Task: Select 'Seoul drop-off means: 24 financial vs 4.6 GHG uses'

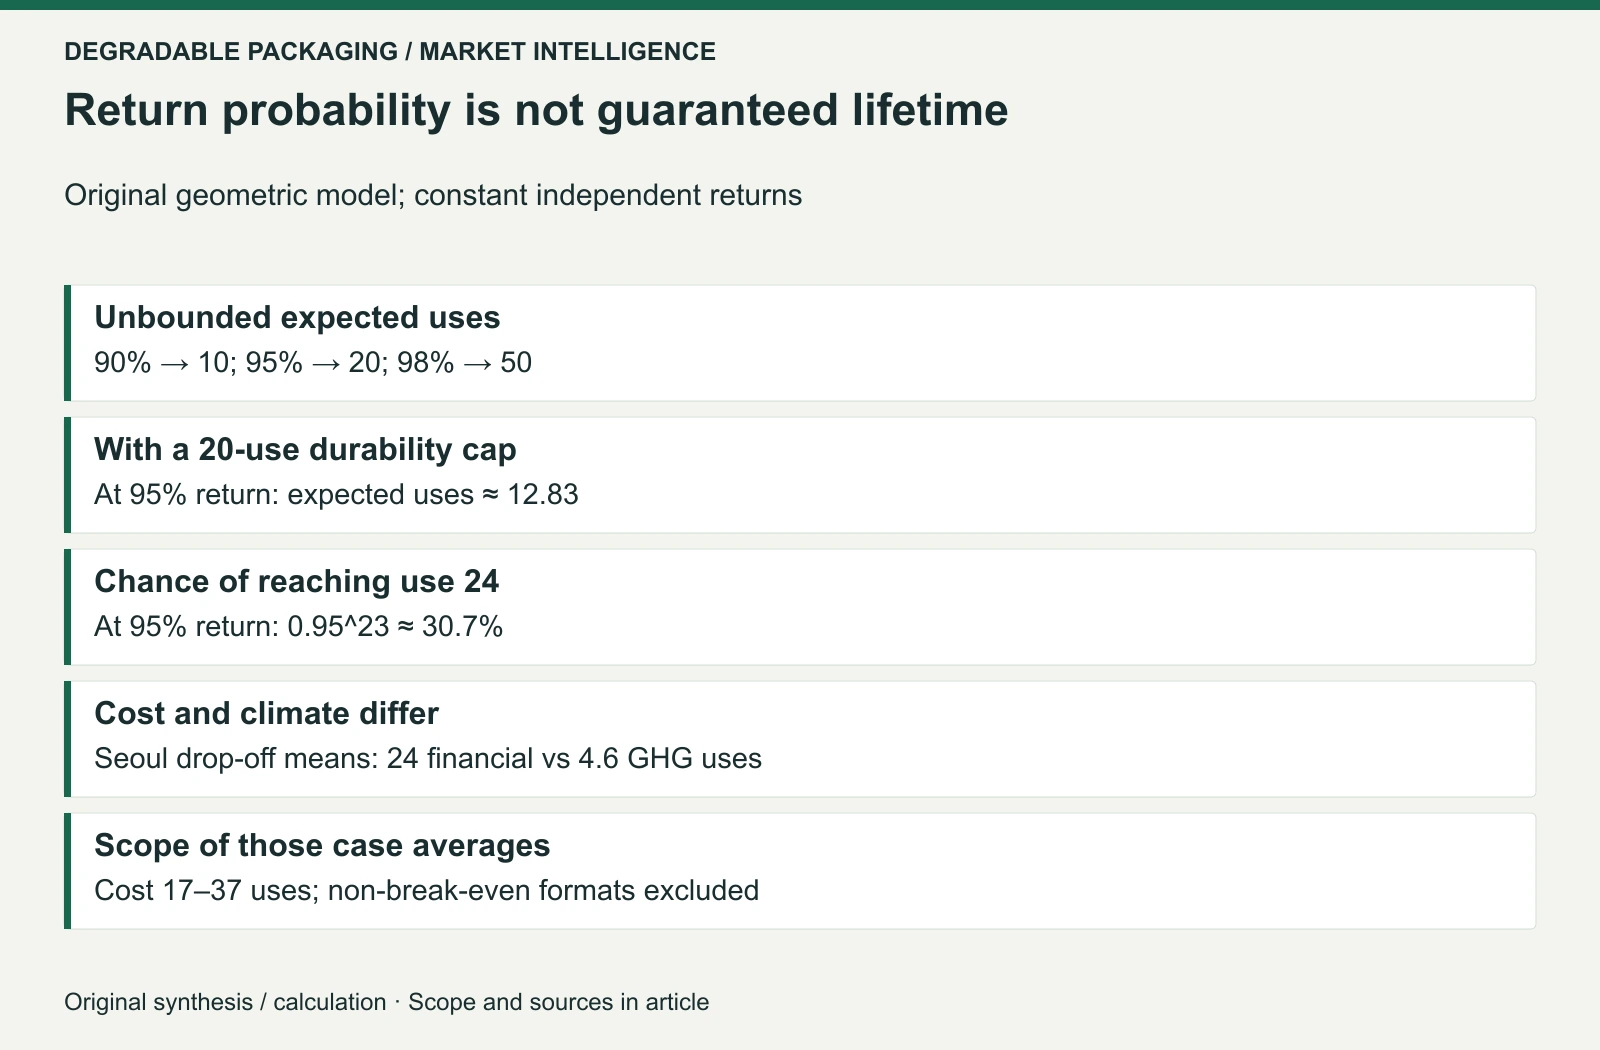Action: pyautogui.click(x=428, y=758)
